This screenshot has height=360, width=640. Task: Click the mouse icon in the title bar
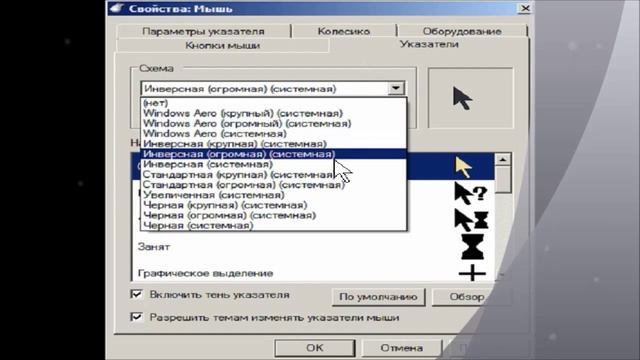117,8
